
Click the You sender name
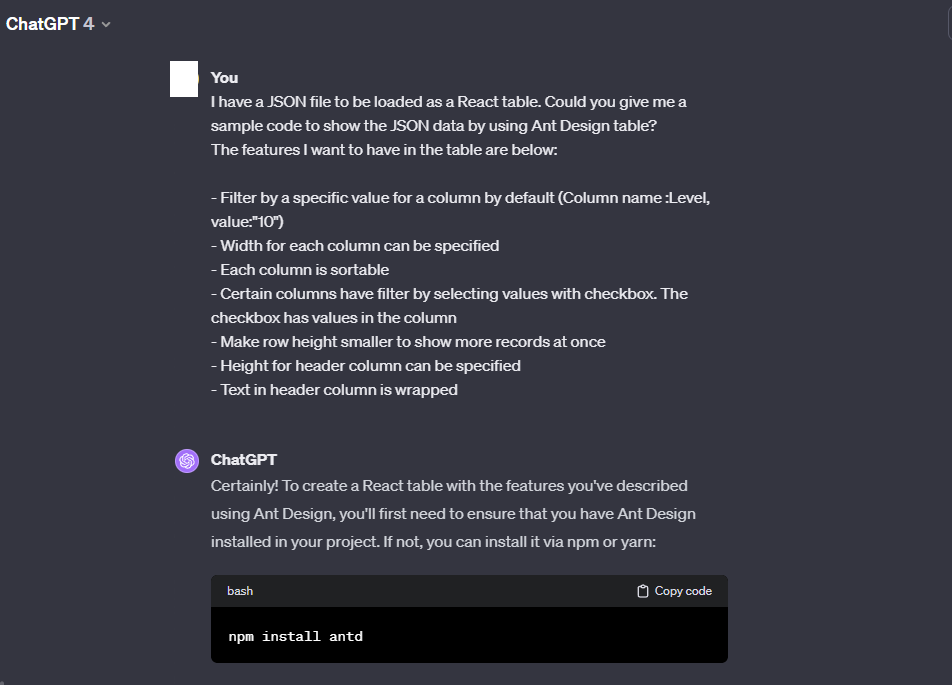[x=224, y=78]
